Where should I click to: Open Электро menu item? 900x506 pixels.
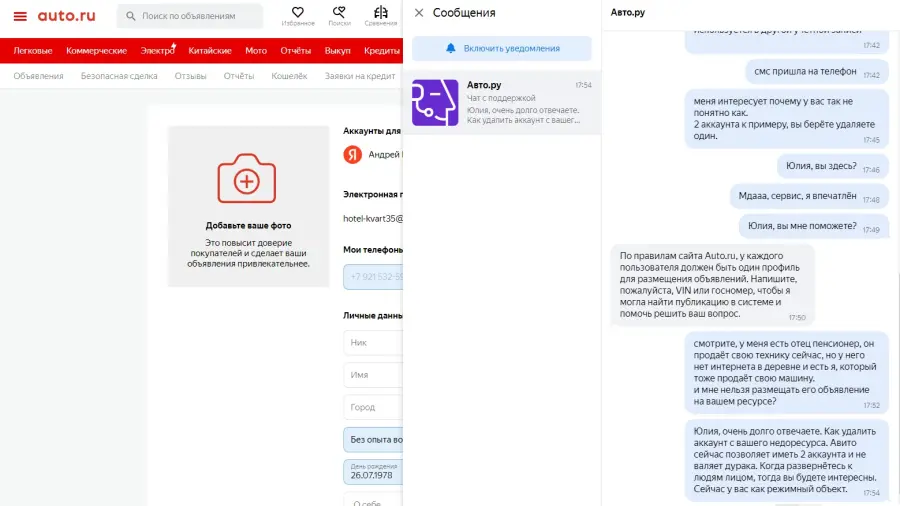coord(157,50)
